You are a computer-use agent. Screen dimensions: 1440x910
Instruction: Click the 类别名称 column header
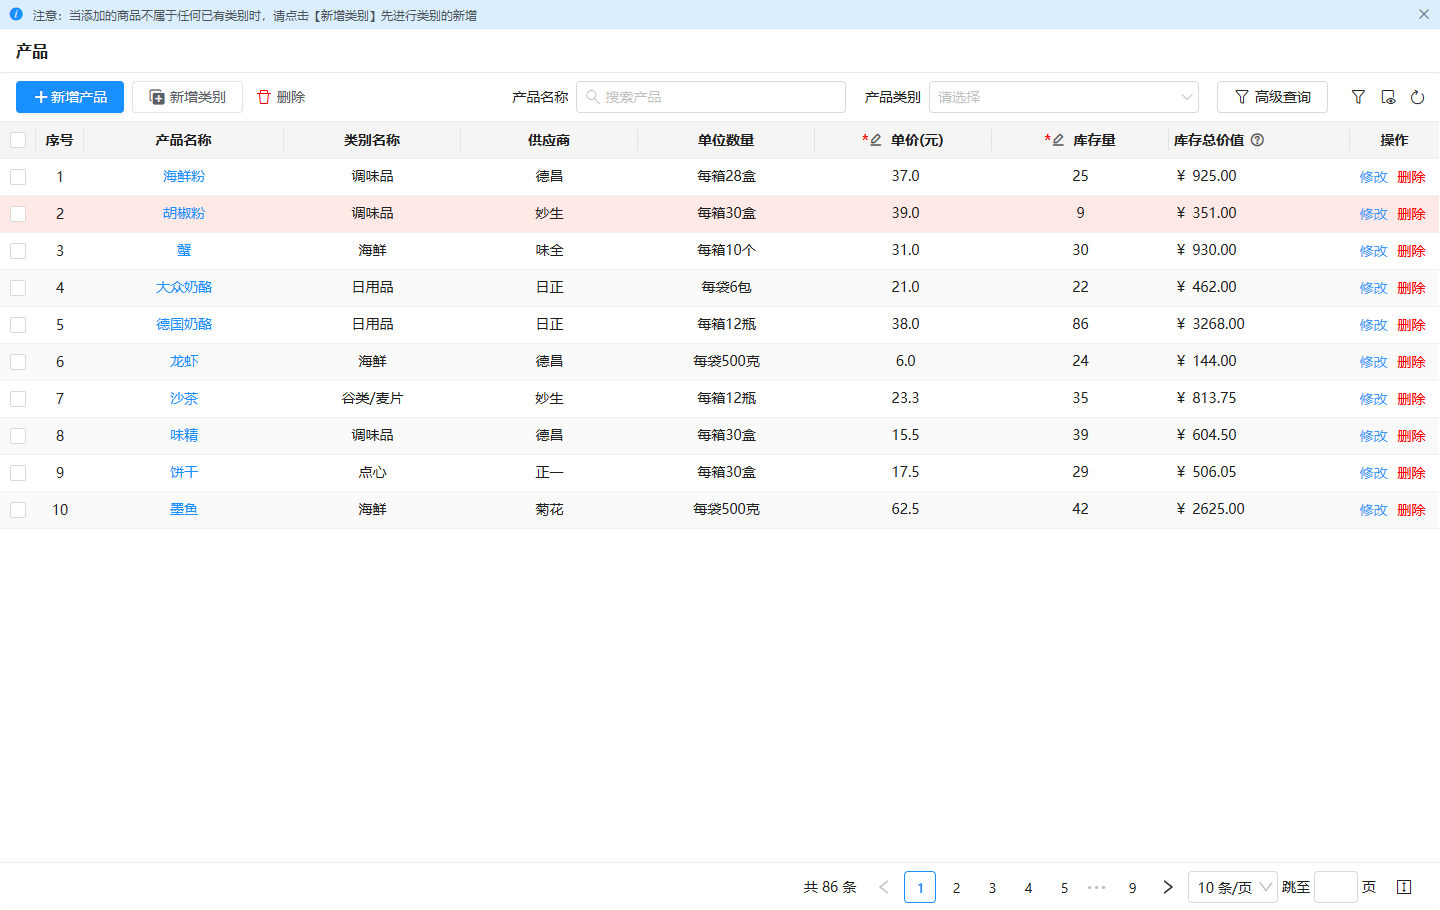[x=372, y=140]
